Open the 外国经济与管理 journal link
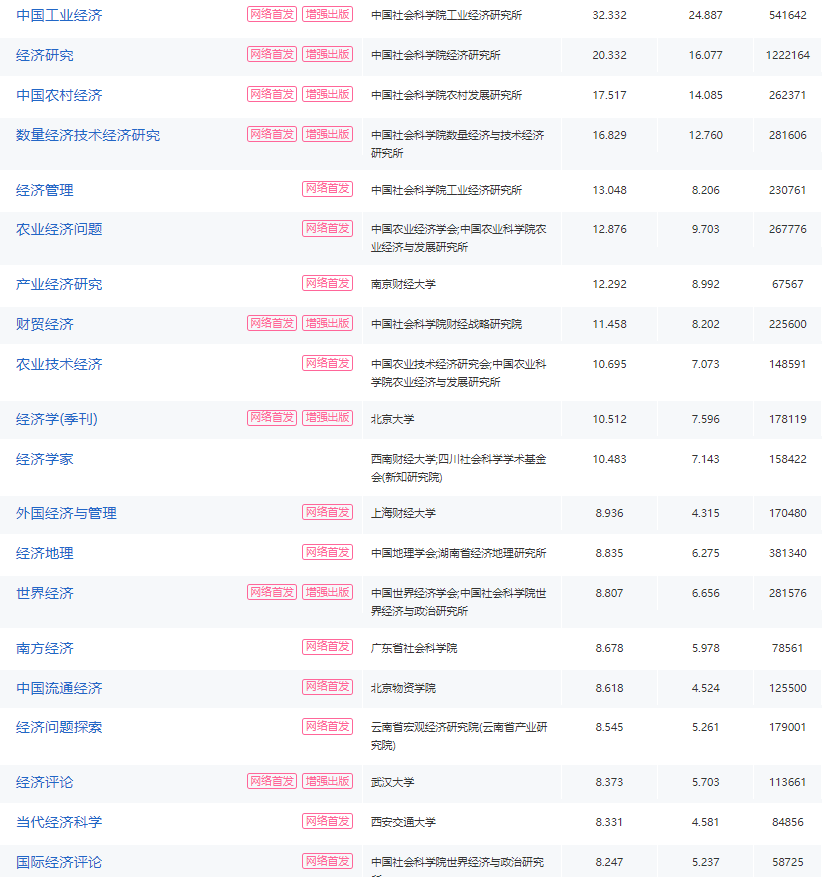 [x=67, y=513]
